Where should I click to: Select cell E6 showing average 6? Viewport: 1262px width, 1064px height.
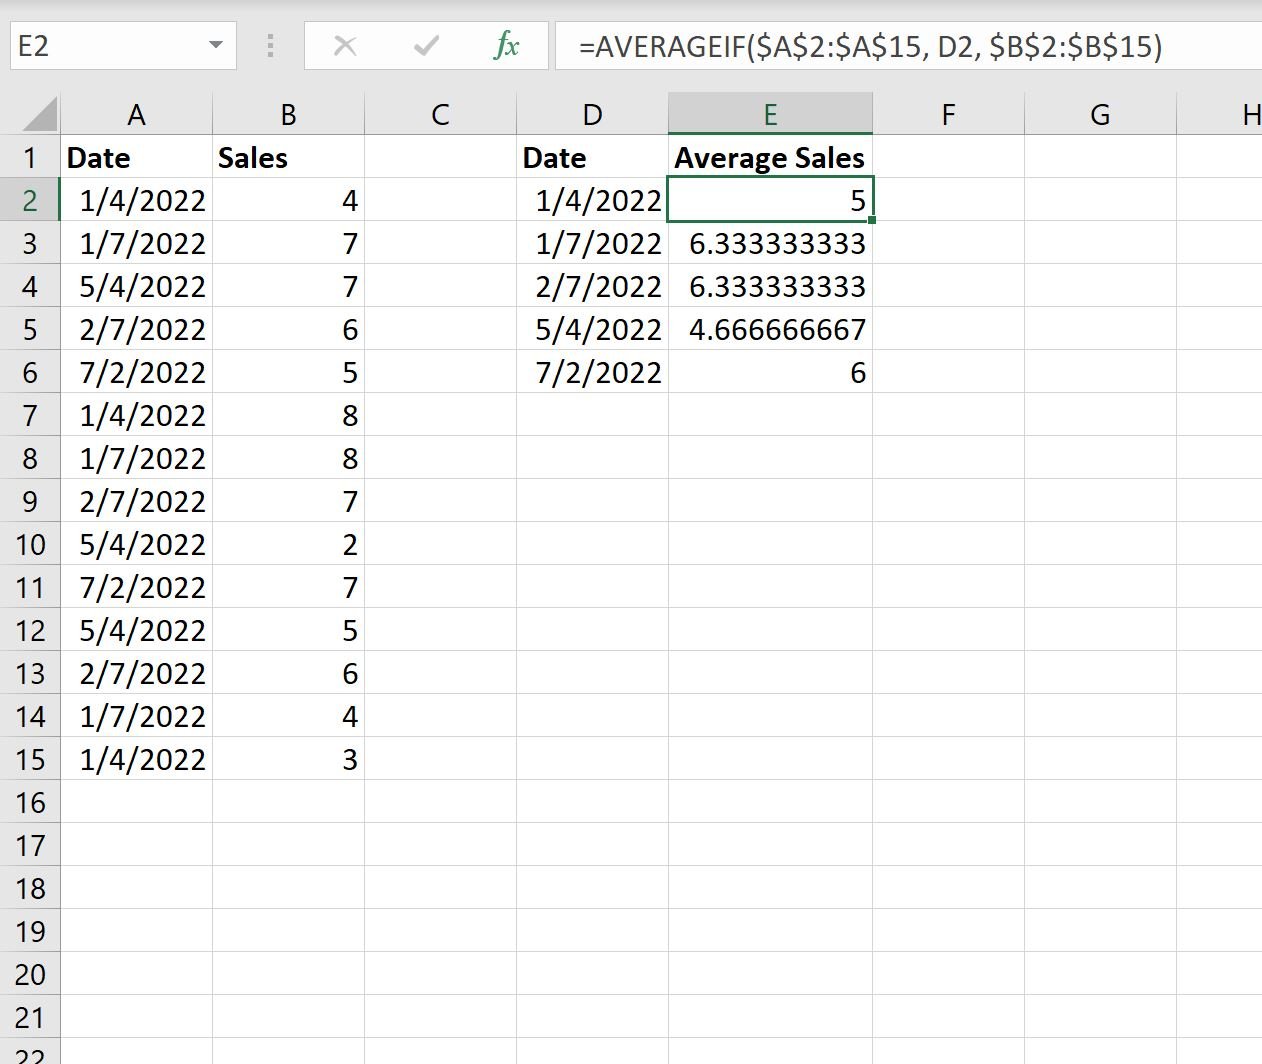[x=770, y=372]
